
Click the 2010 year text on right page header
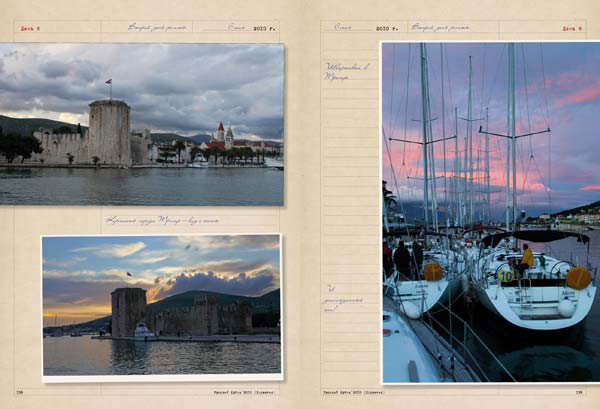coord(387,28)
